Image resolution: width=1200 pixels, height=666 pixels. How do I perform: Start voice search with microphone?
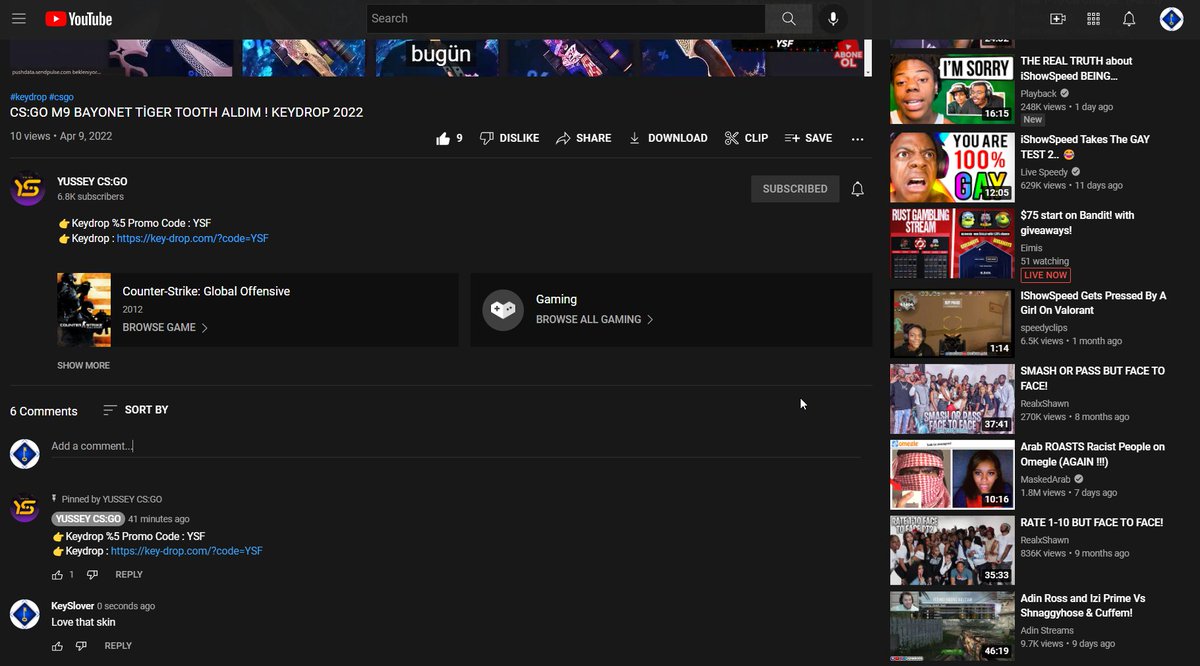click(832, 18)
